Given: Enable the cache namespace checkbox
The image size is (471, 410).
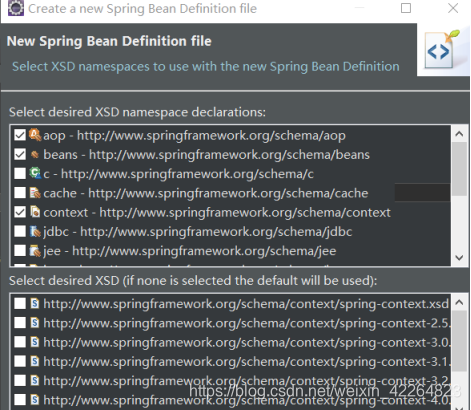Looking at the screenshot, I should point(20,193).
